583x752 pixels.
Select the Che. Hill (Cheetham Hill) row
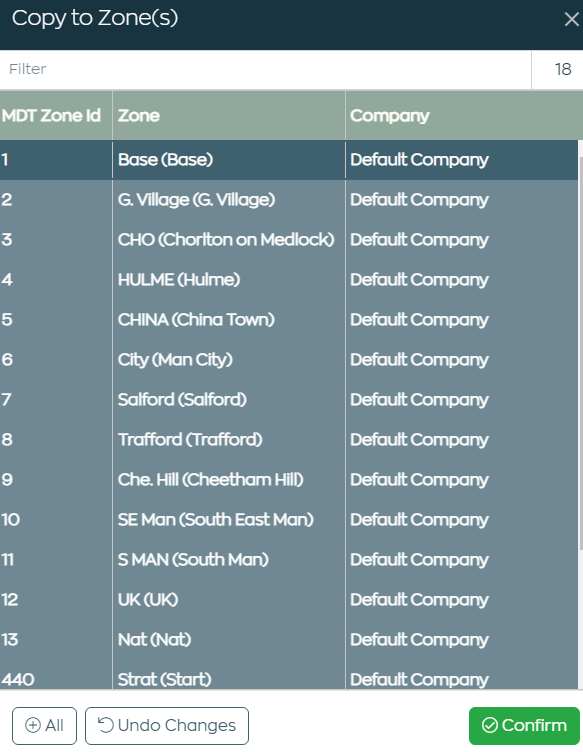(289, 479)
